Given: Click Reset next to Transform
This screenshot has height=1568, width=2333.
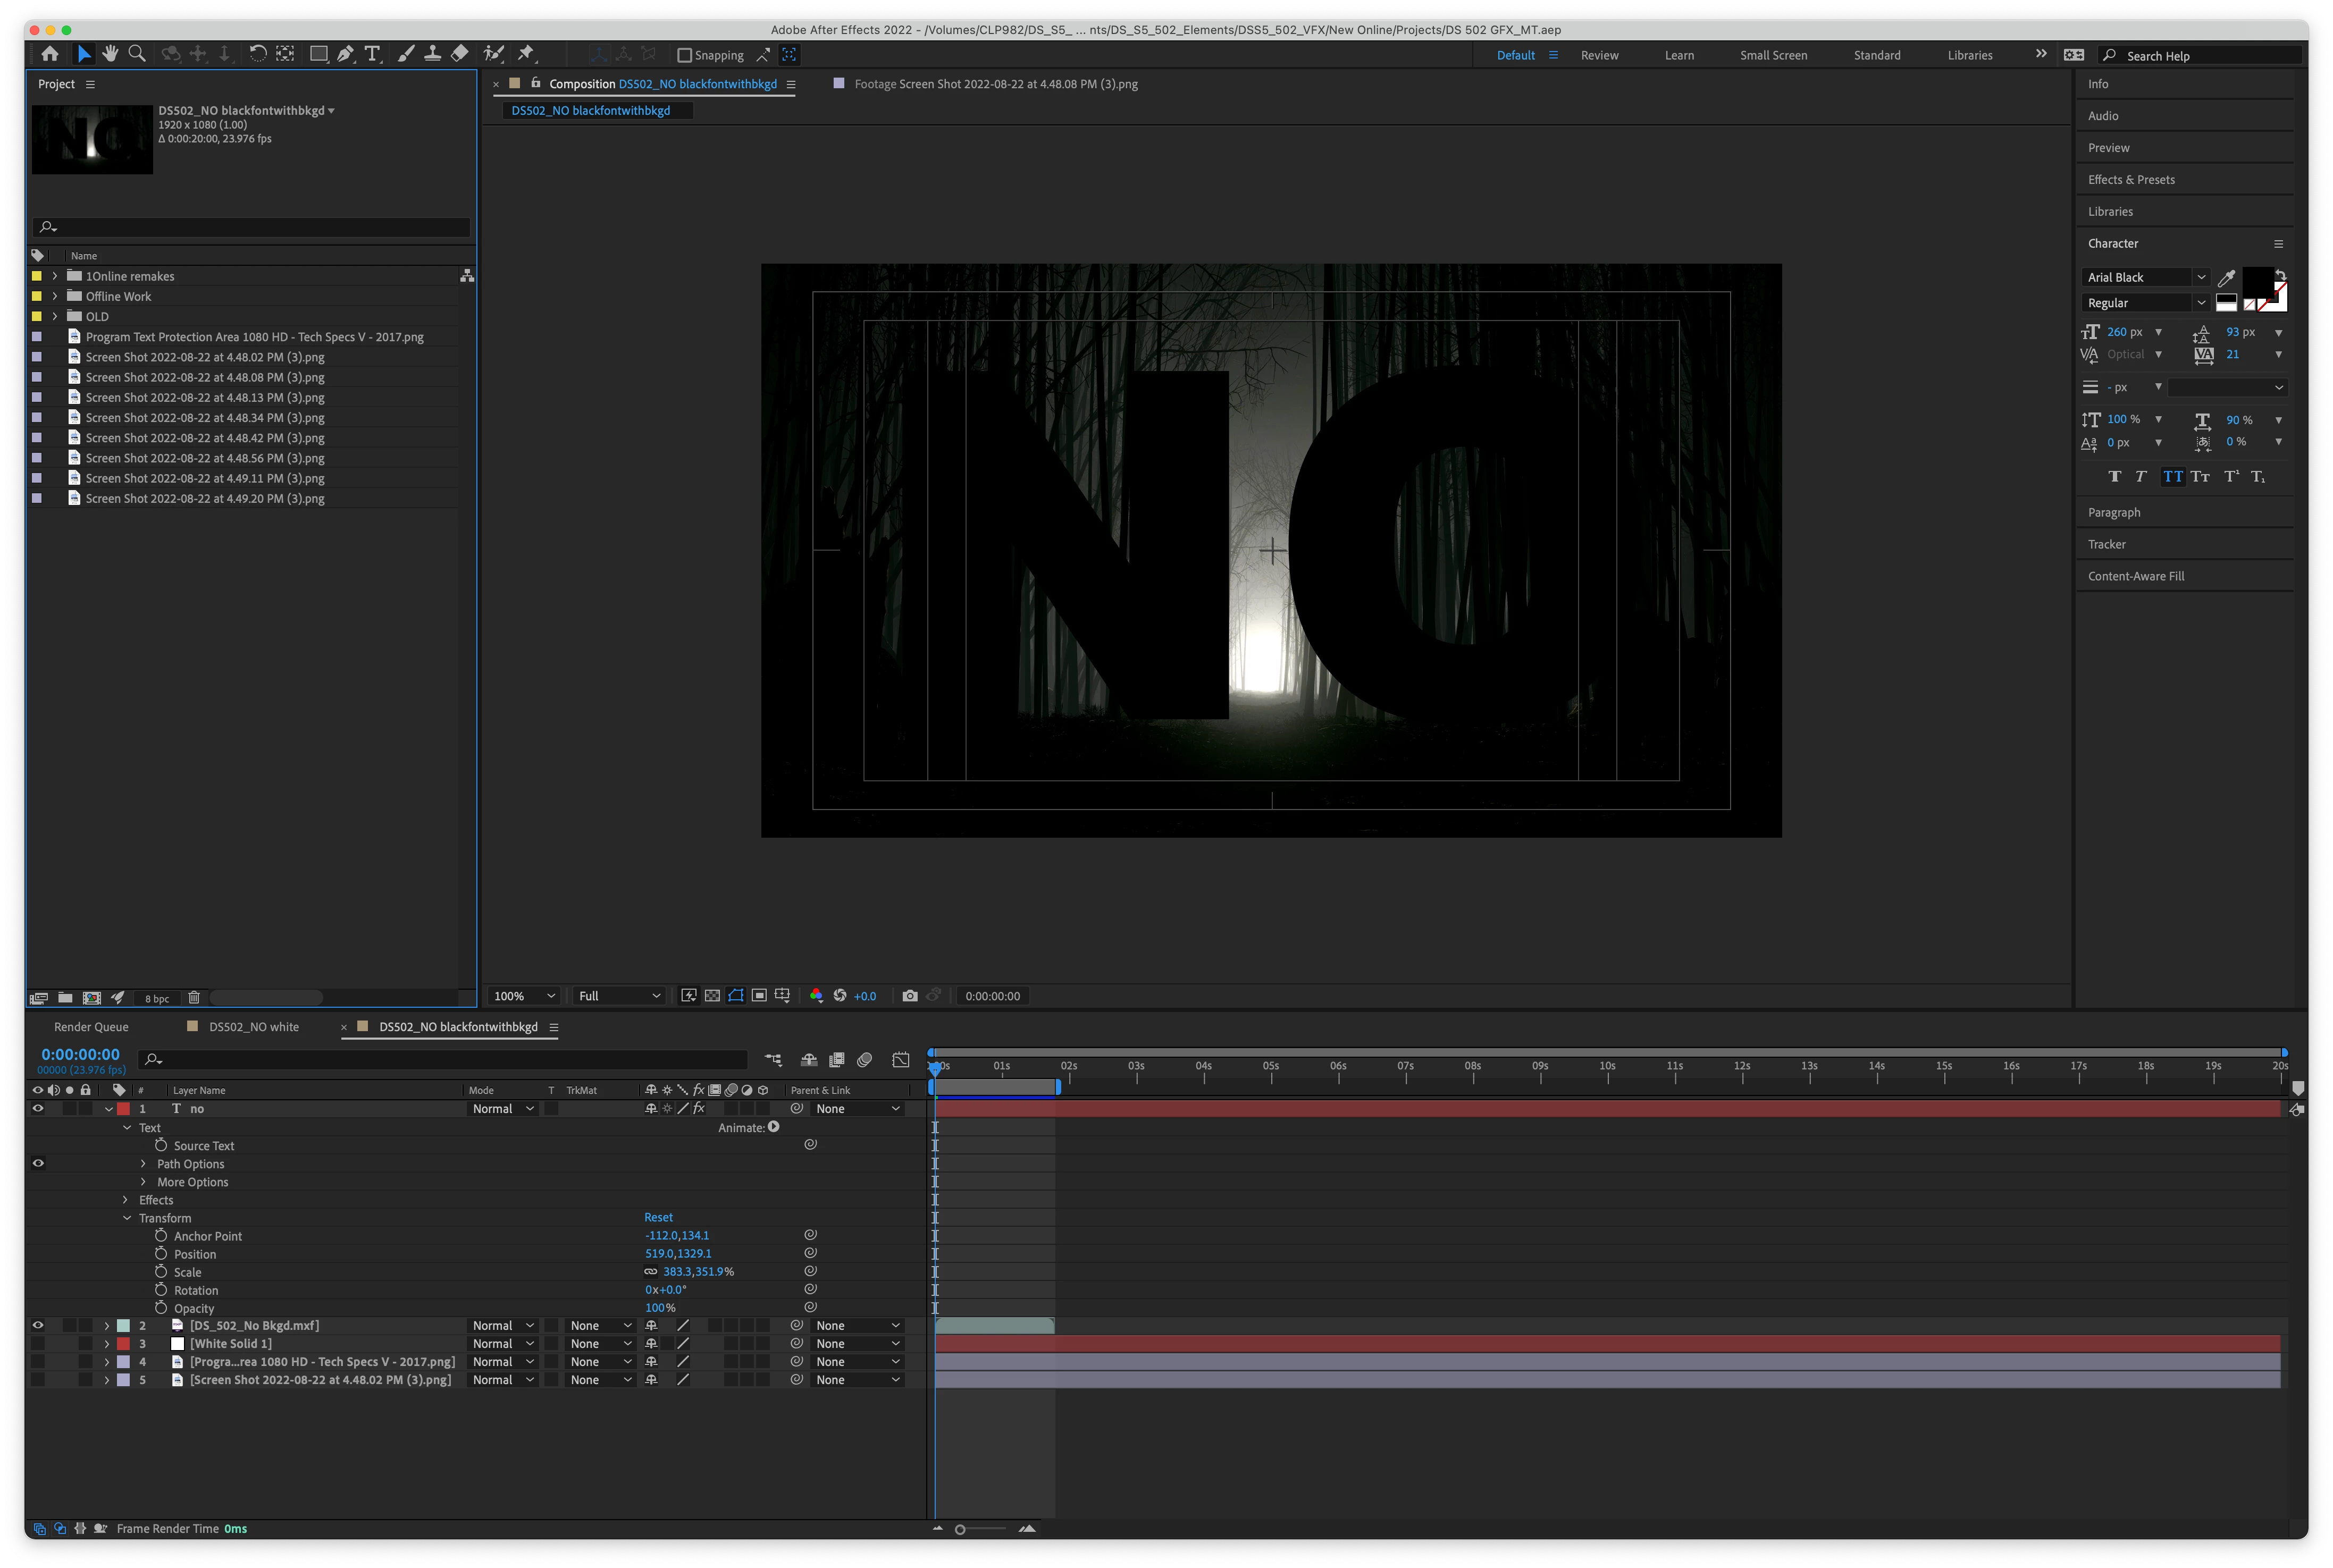Looking at the screenshot, I should [658, 1218].
